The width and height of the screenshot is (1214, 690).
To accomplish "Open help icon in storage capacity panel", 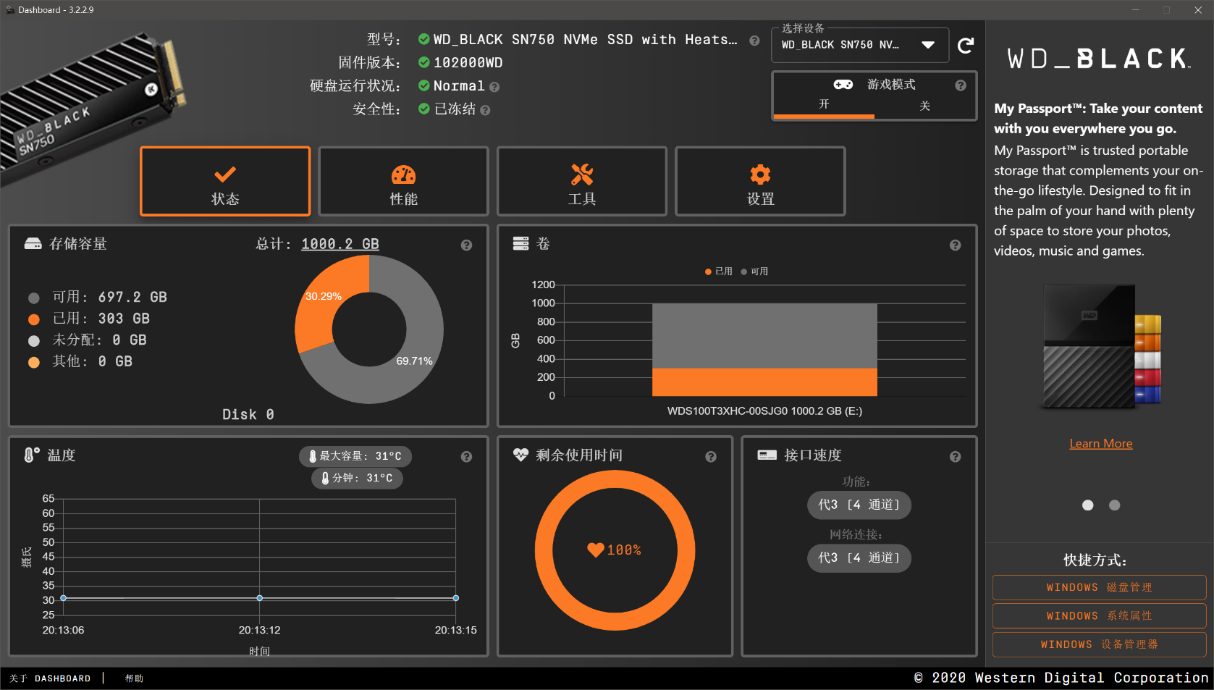I will pos(466,245).
